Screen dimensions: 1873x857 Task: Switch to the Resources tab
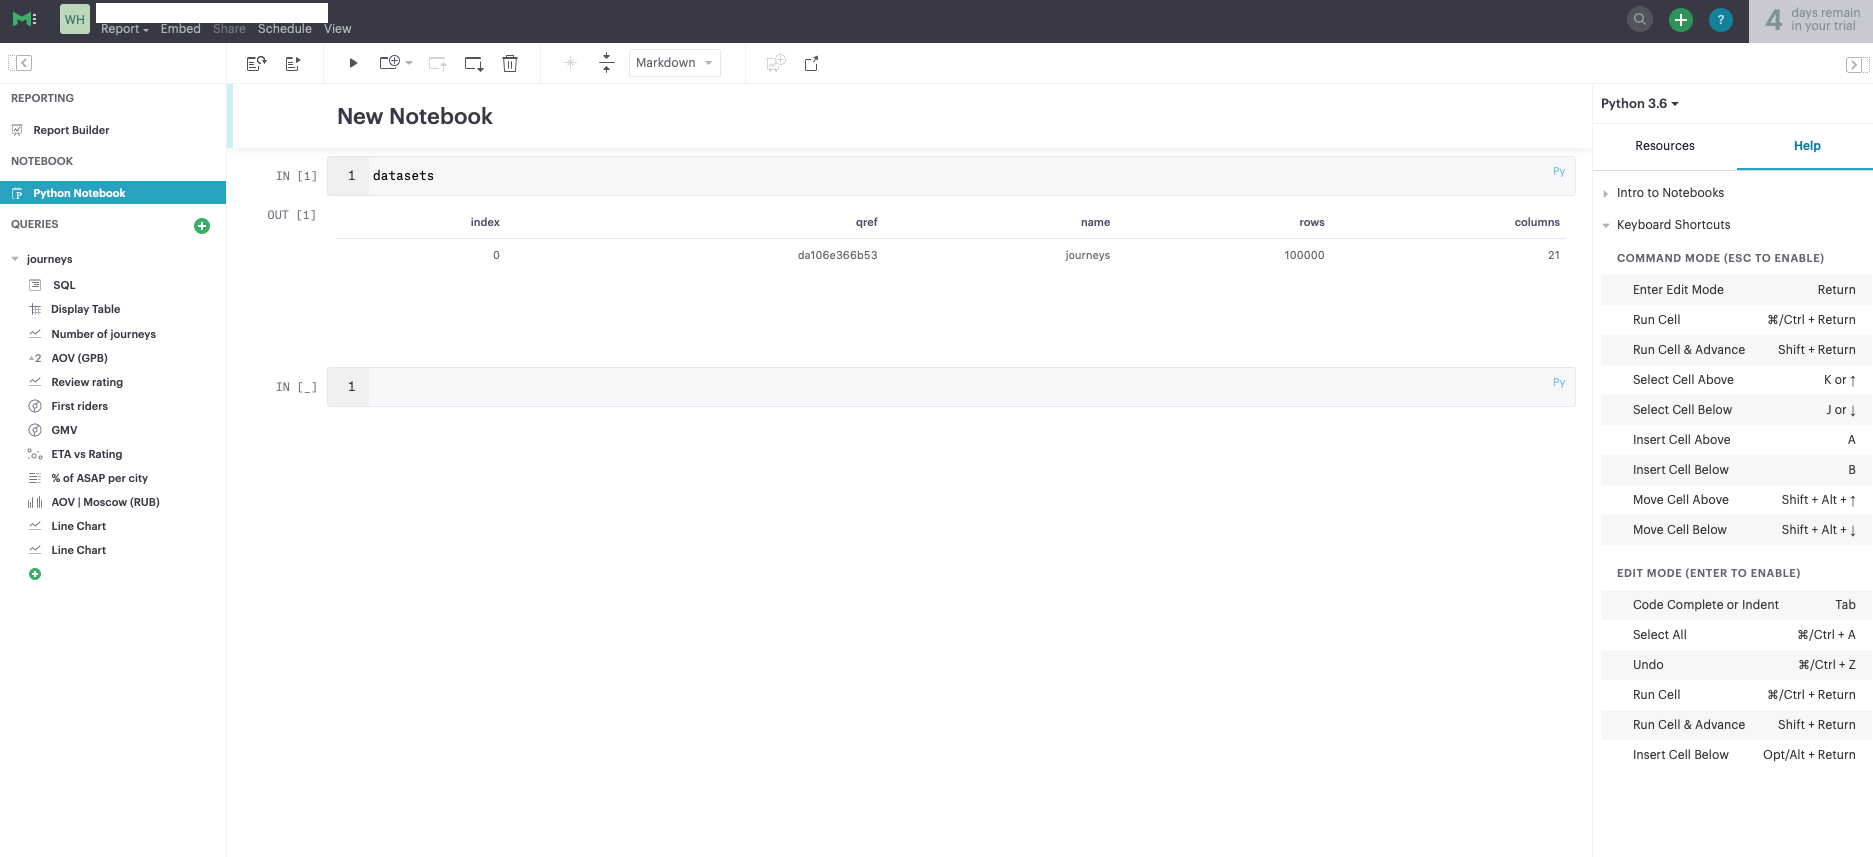coord(1665,146)
